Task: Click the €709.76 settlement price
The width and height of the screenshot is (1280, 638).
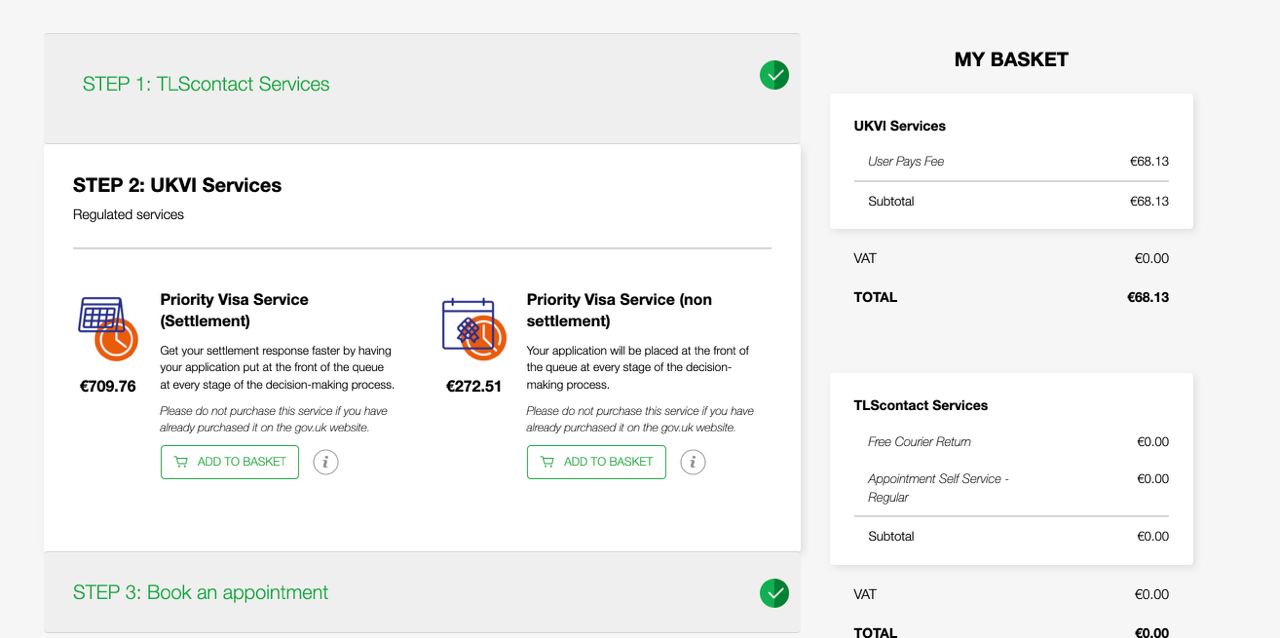Action: click(108, 386)
